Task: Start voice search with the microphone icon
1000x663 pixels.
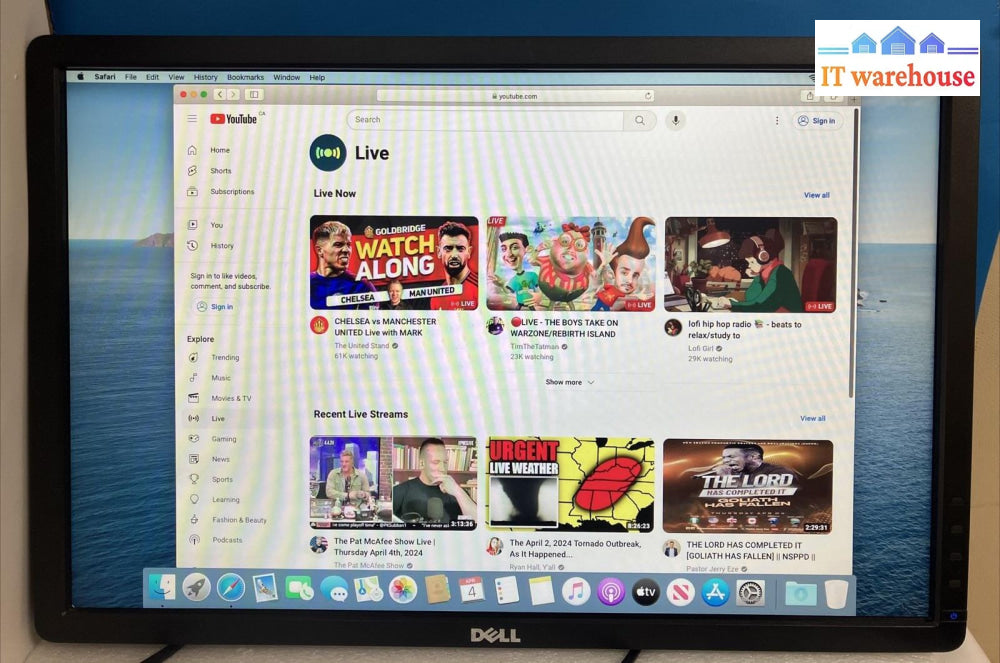Action: tap(676, 120)
